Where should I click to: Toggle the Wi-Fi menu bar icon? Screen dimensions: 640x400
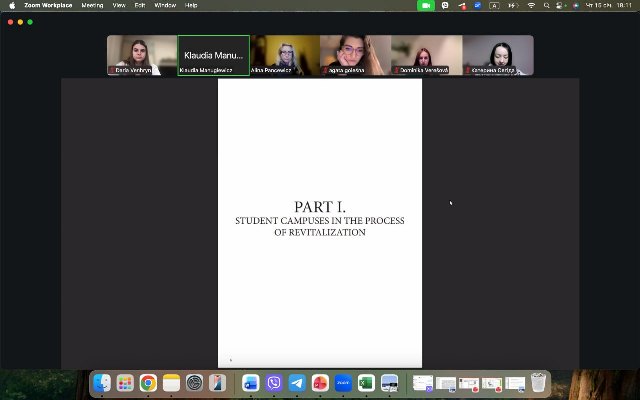coord(530,5)
